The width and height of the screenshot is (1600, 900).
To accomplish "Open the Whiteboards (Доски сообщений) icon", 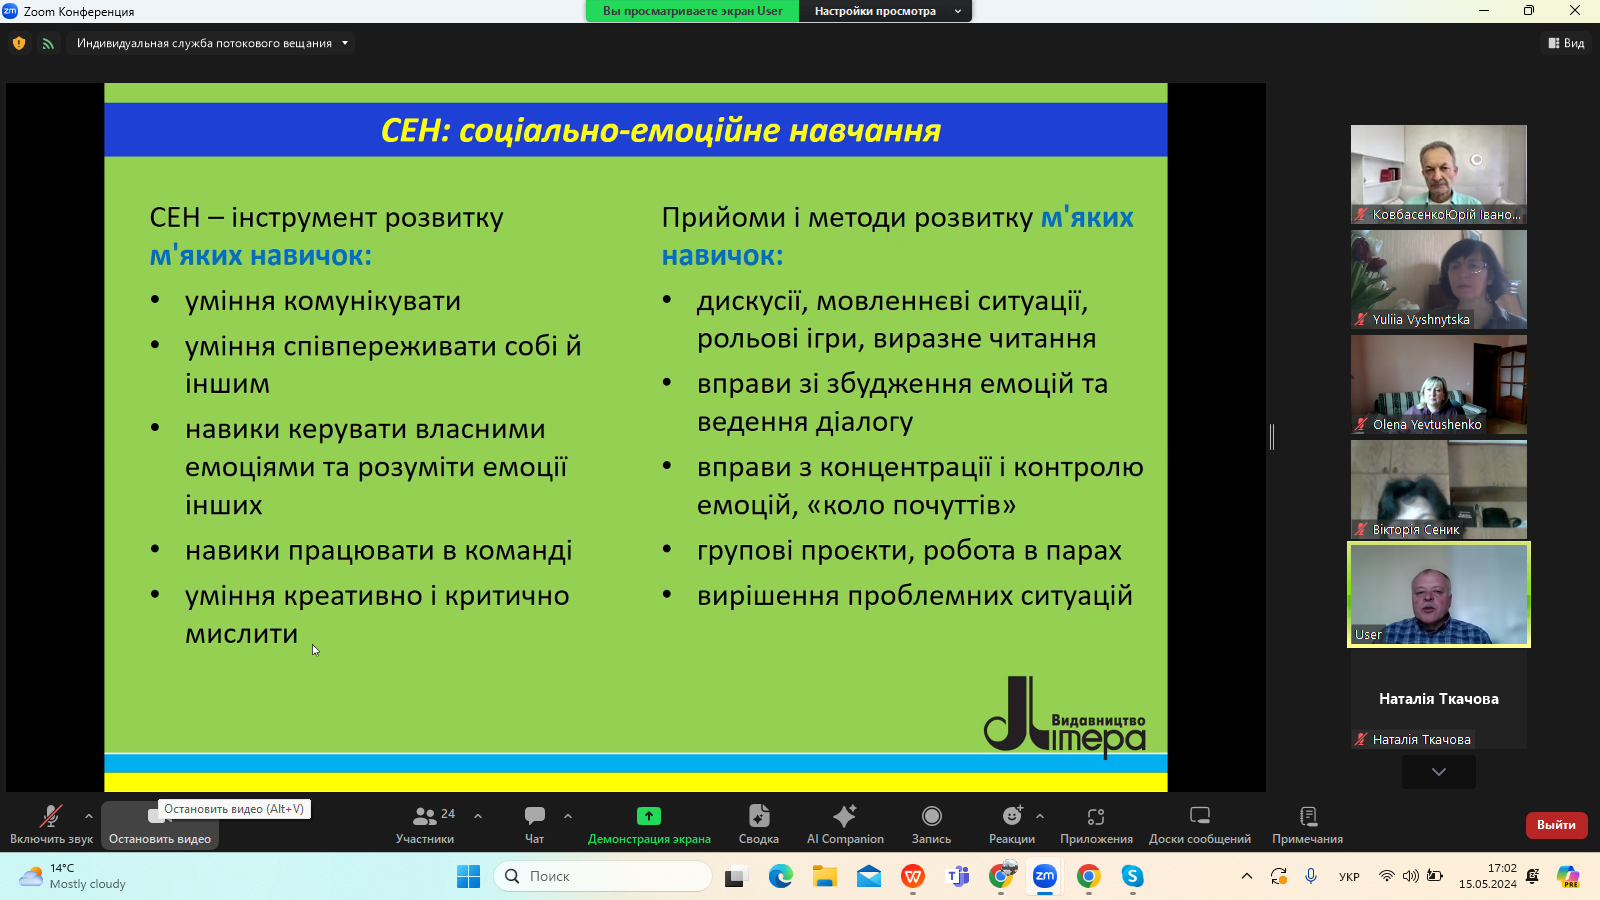I will [x=1199, y=817].
